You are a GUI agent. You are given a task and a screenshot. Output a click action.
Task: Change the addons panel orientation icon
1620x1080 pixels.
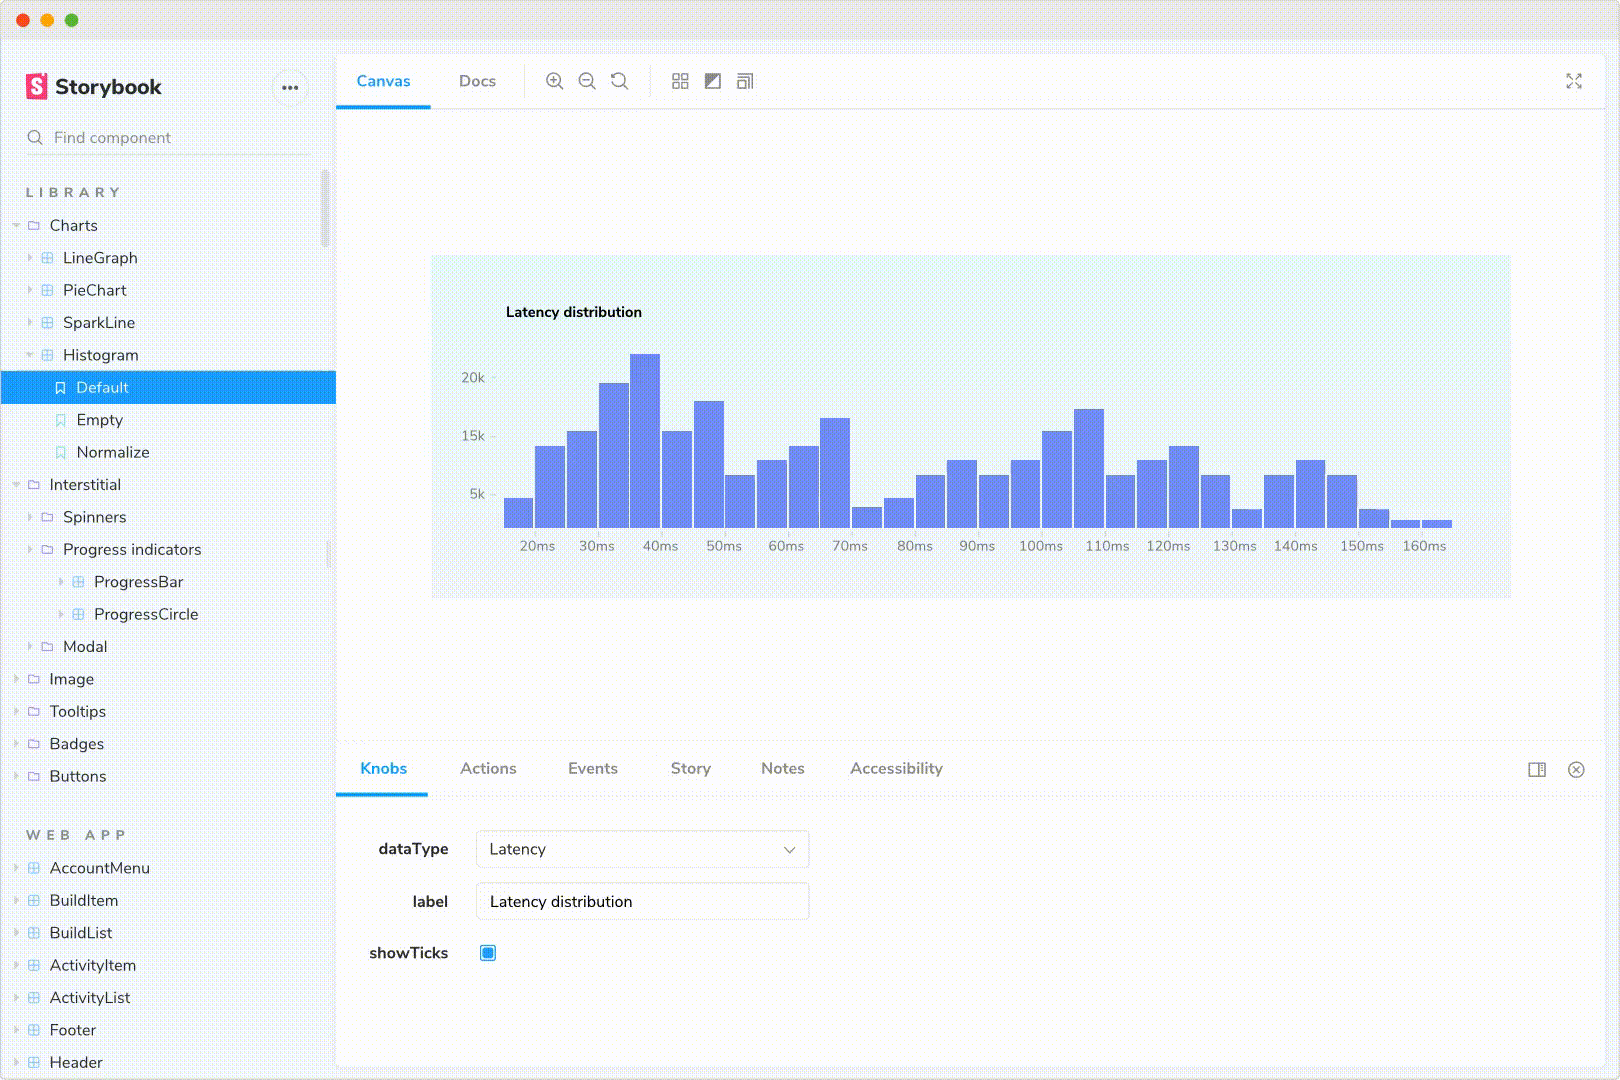click(1537, 769)
